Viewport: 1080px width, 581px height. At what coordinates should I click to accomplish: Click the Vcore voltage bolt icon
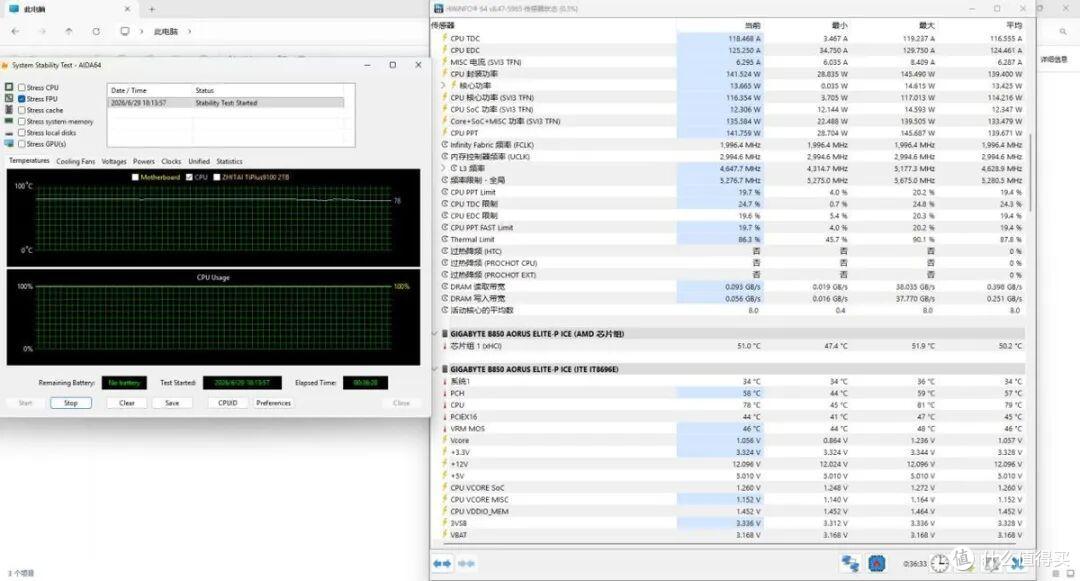tap(445, 440)
